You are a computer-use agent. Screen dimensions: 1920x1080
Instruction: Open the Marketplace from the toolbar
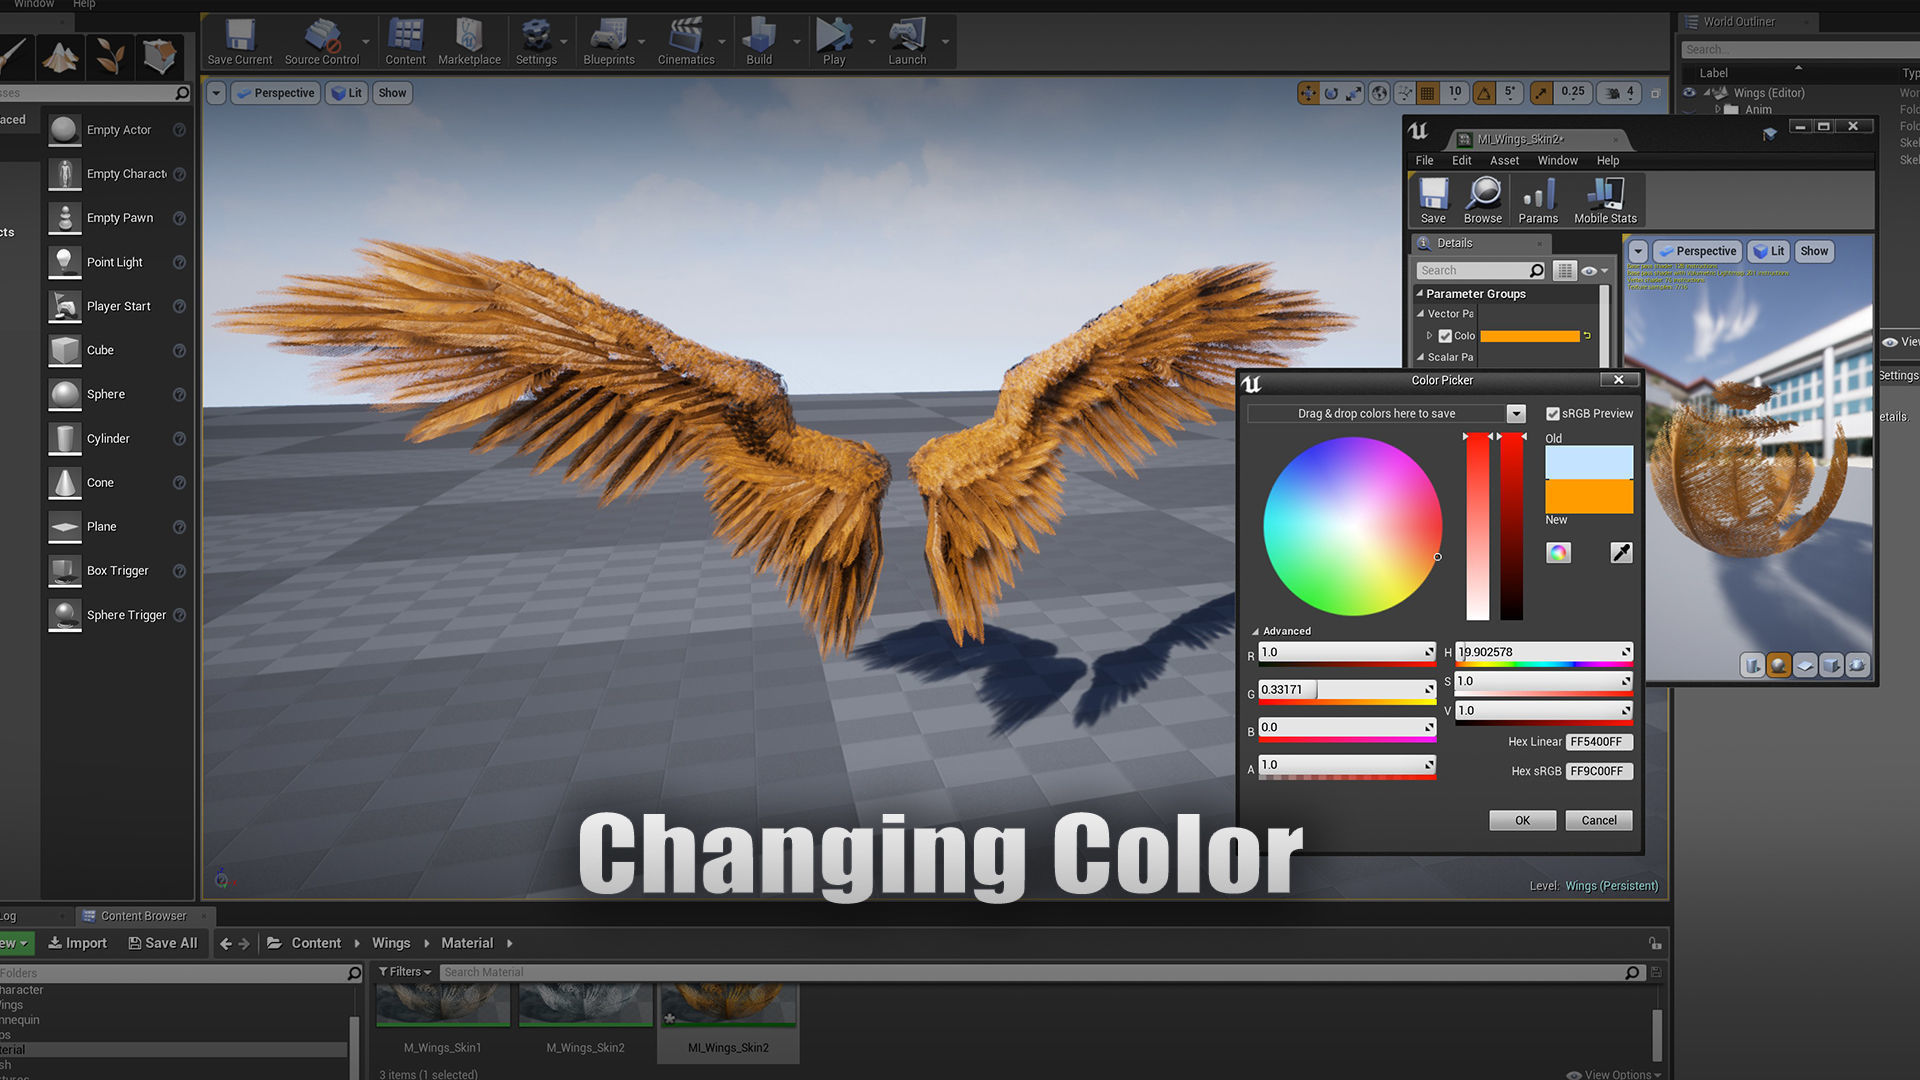click(x=469, y=42)
